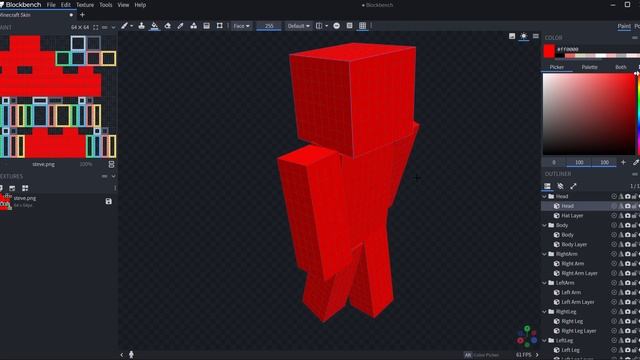
Task: Open the Face fill mode dropdown
Action: 241,26
